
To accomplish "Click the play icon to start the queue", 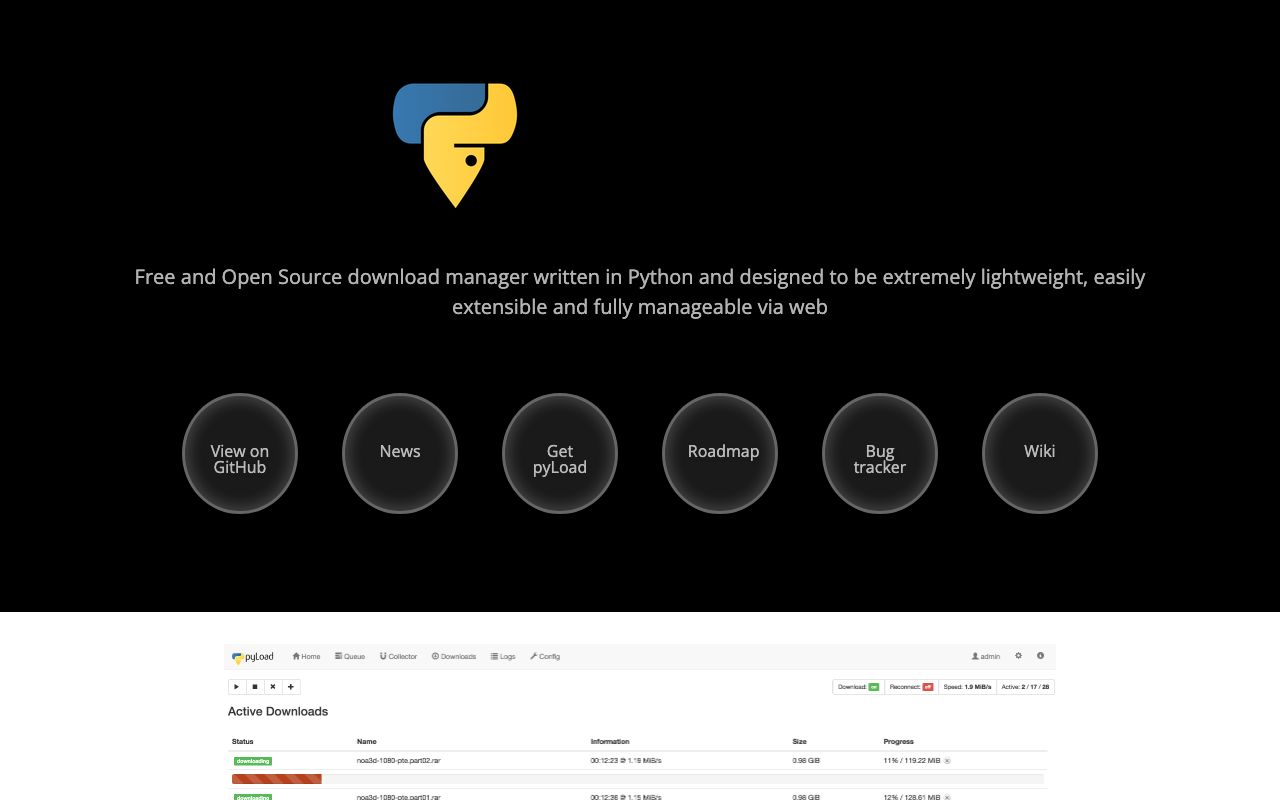I will 237,687.
